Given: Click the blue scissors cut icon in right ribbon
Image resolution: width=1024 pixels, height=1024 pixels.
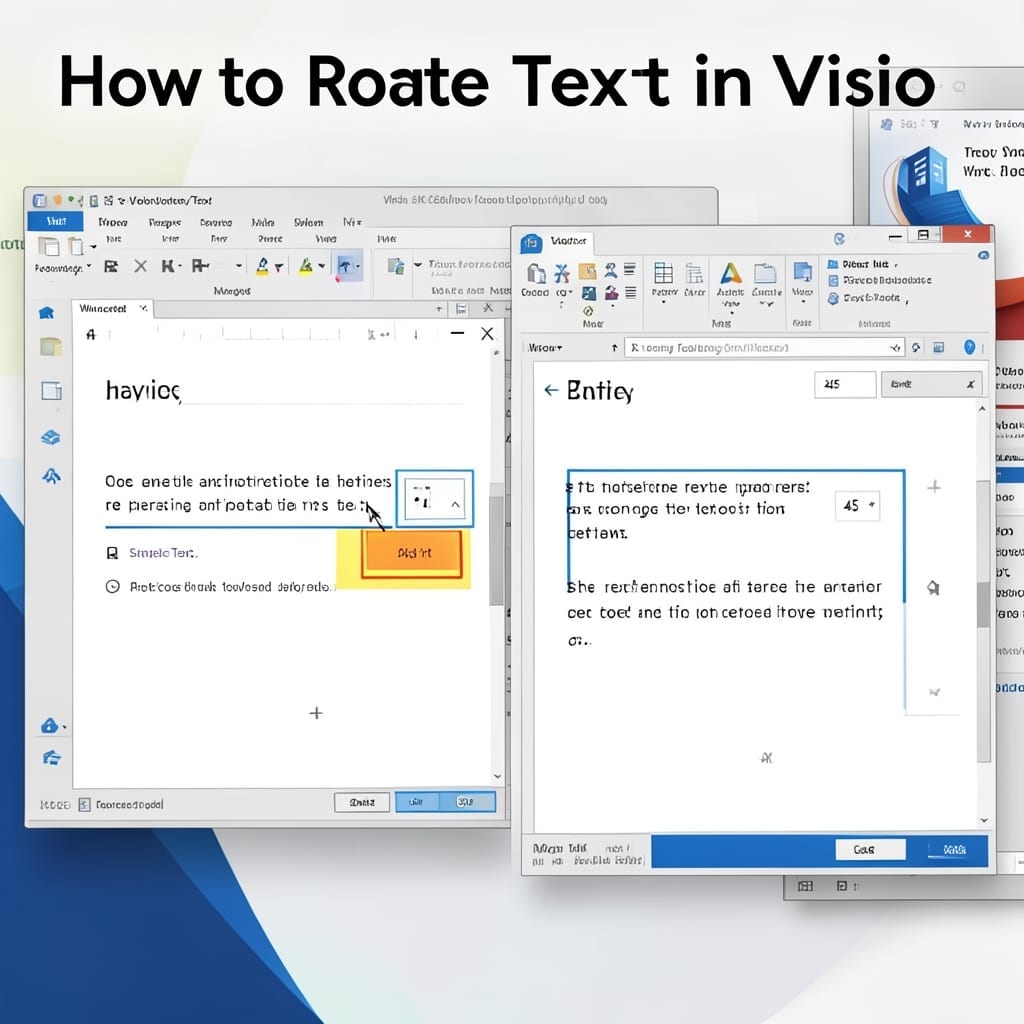Looking at the screenshot, I should (562, 272).
